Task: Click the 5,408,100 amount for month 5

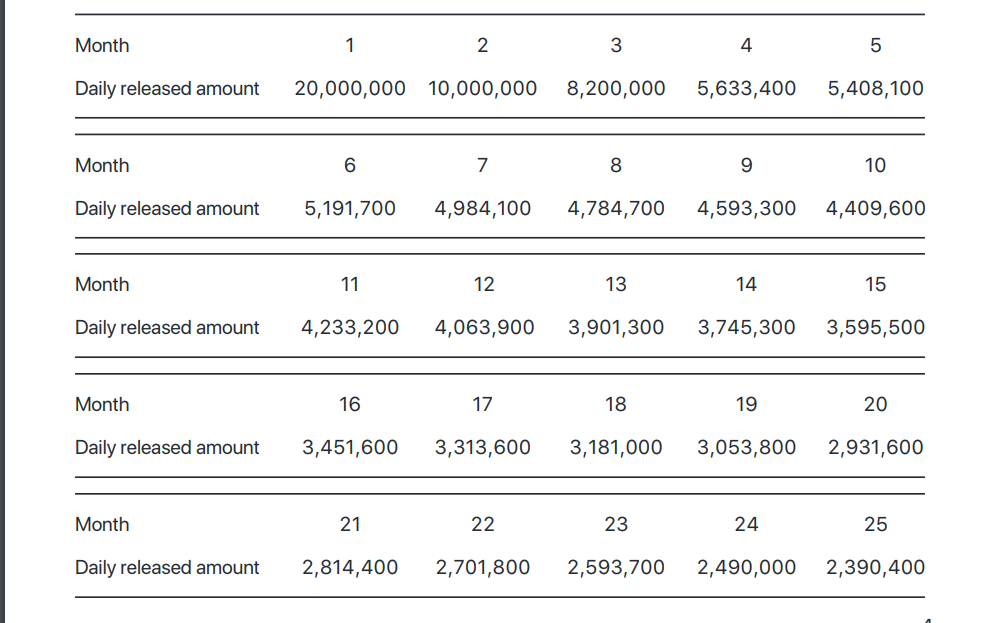Action: (x=875, y=89)
